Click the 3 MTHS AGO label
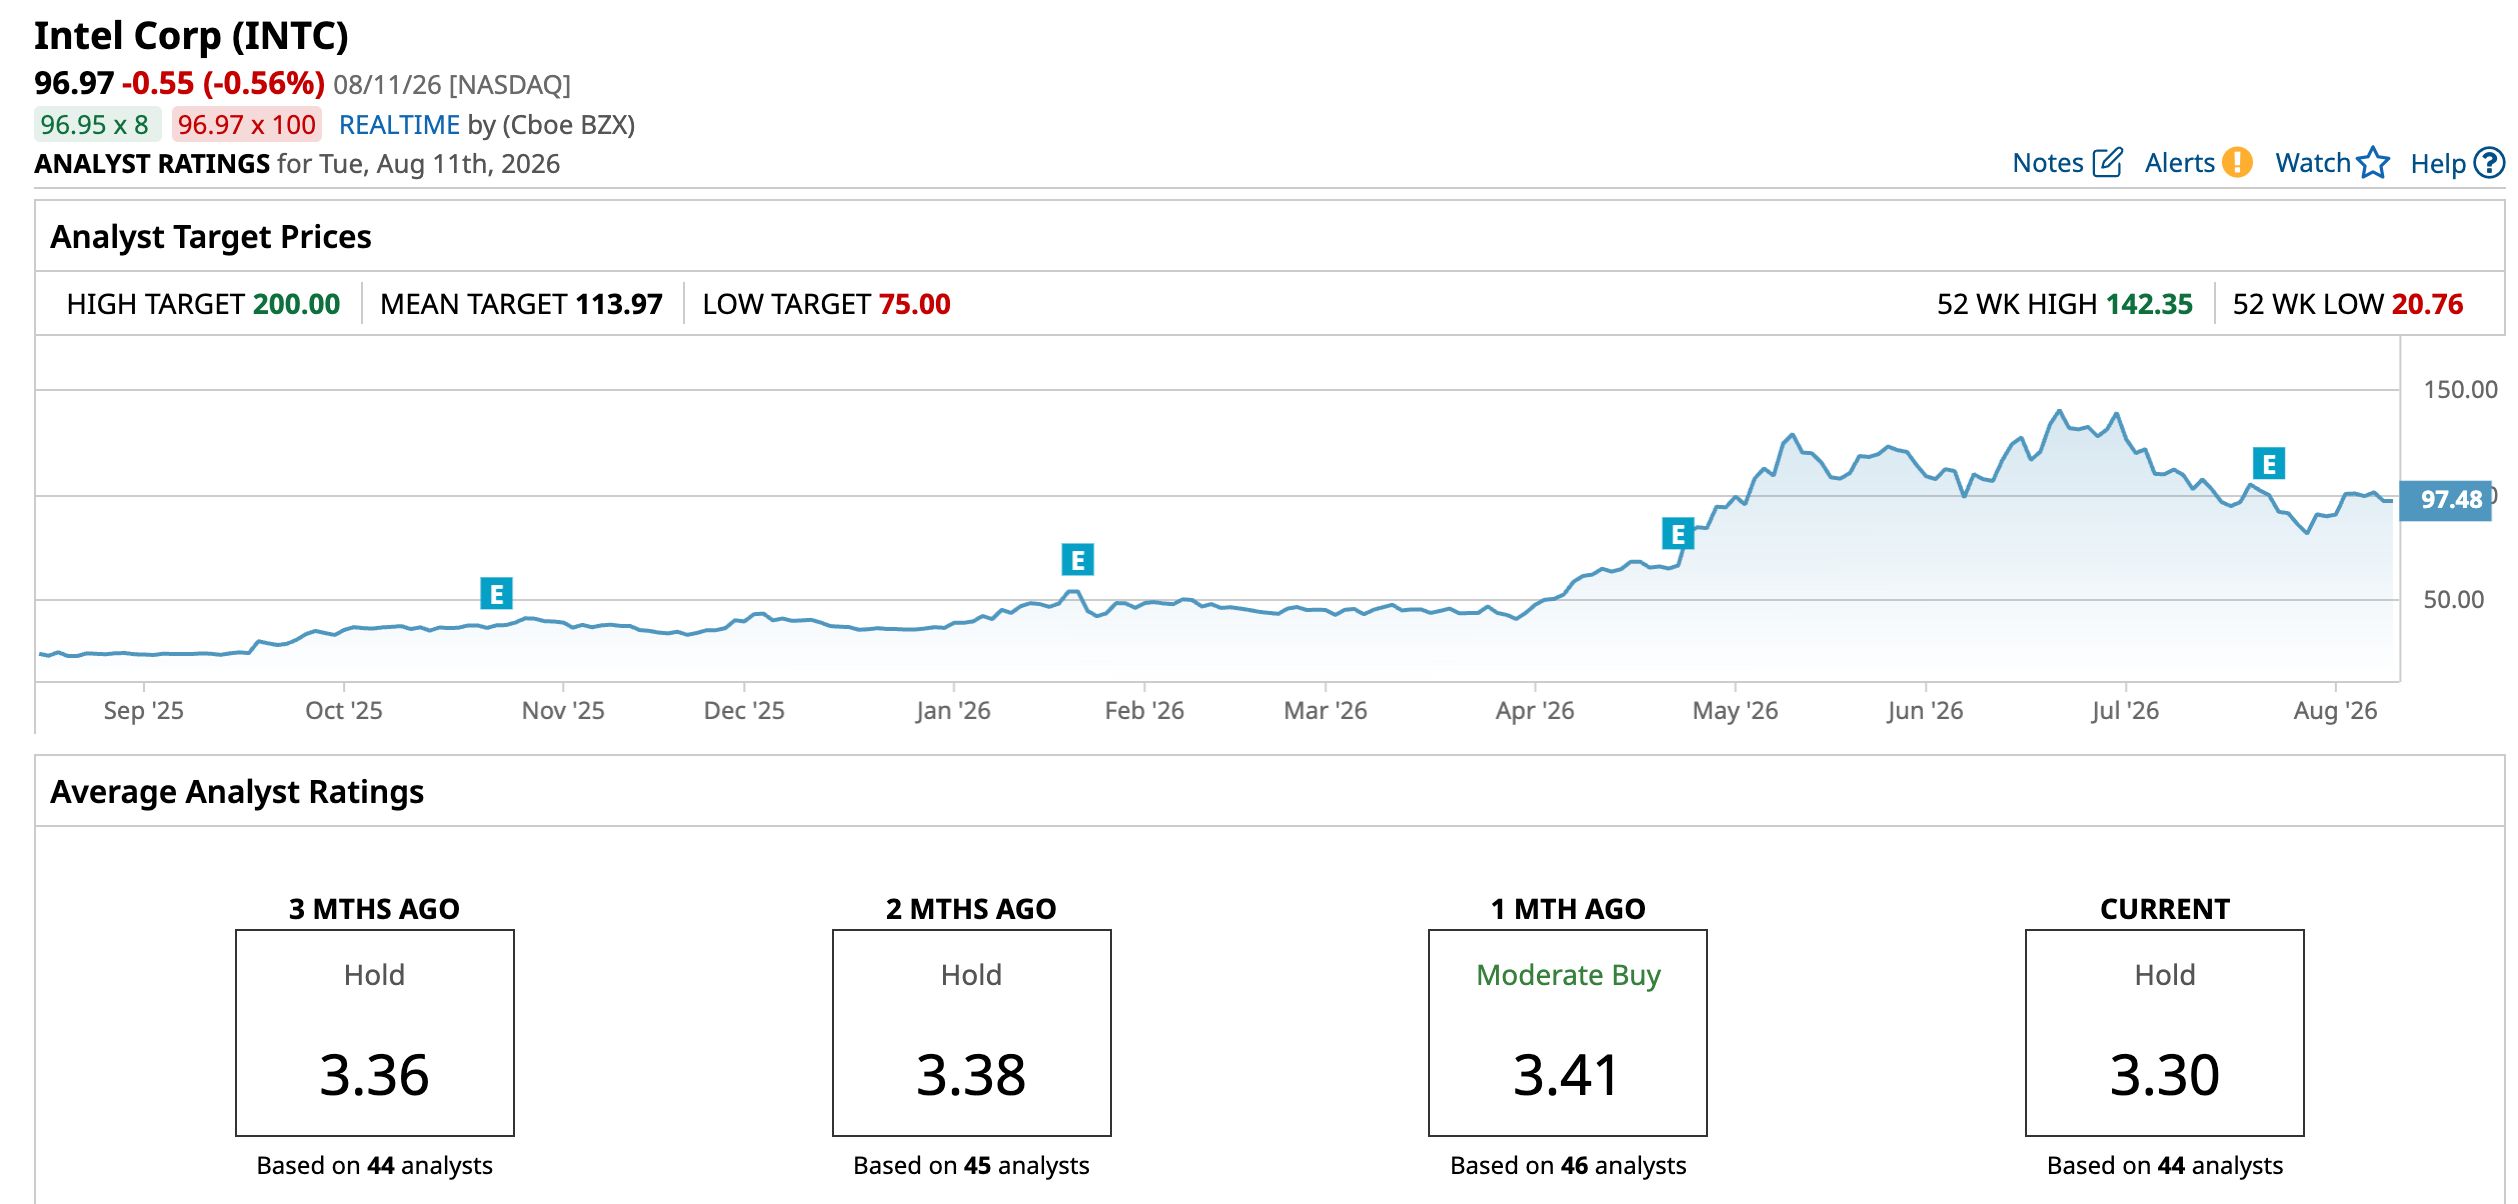The width and height of the screenshot is (2518, 1204). click(374, 909)
